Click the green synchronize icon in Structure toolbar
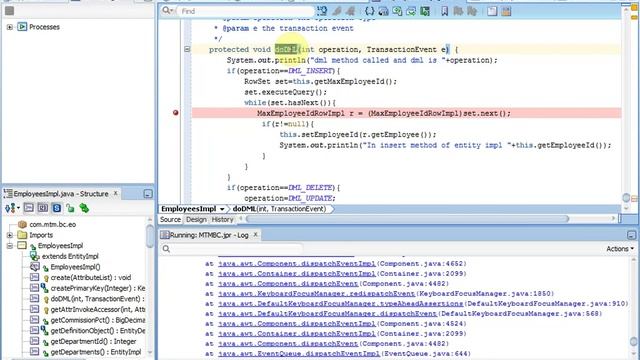Viewport: 640px width, 360px height. pos(84,208)
